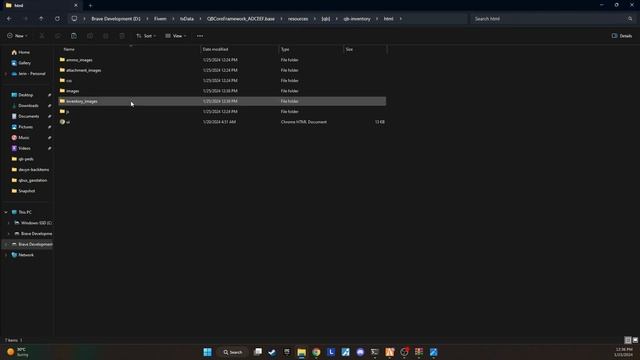Click the Delete trash icon in toolbar

122,36
